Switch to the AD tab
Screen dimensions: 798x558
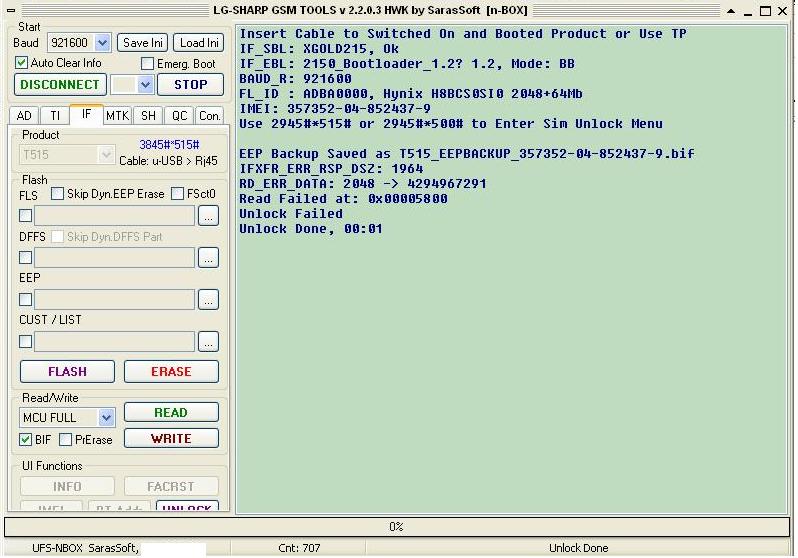pyautogui.click(x=24, y=116)
